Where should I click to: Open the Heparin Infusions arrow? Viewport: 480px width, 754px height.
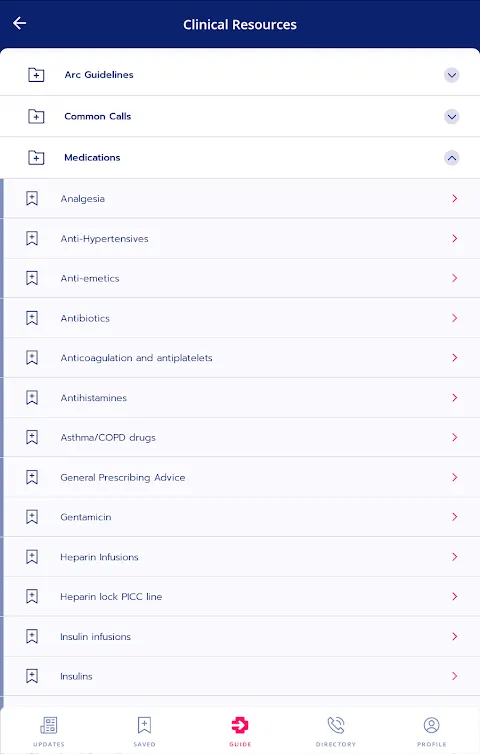point(455,557)
